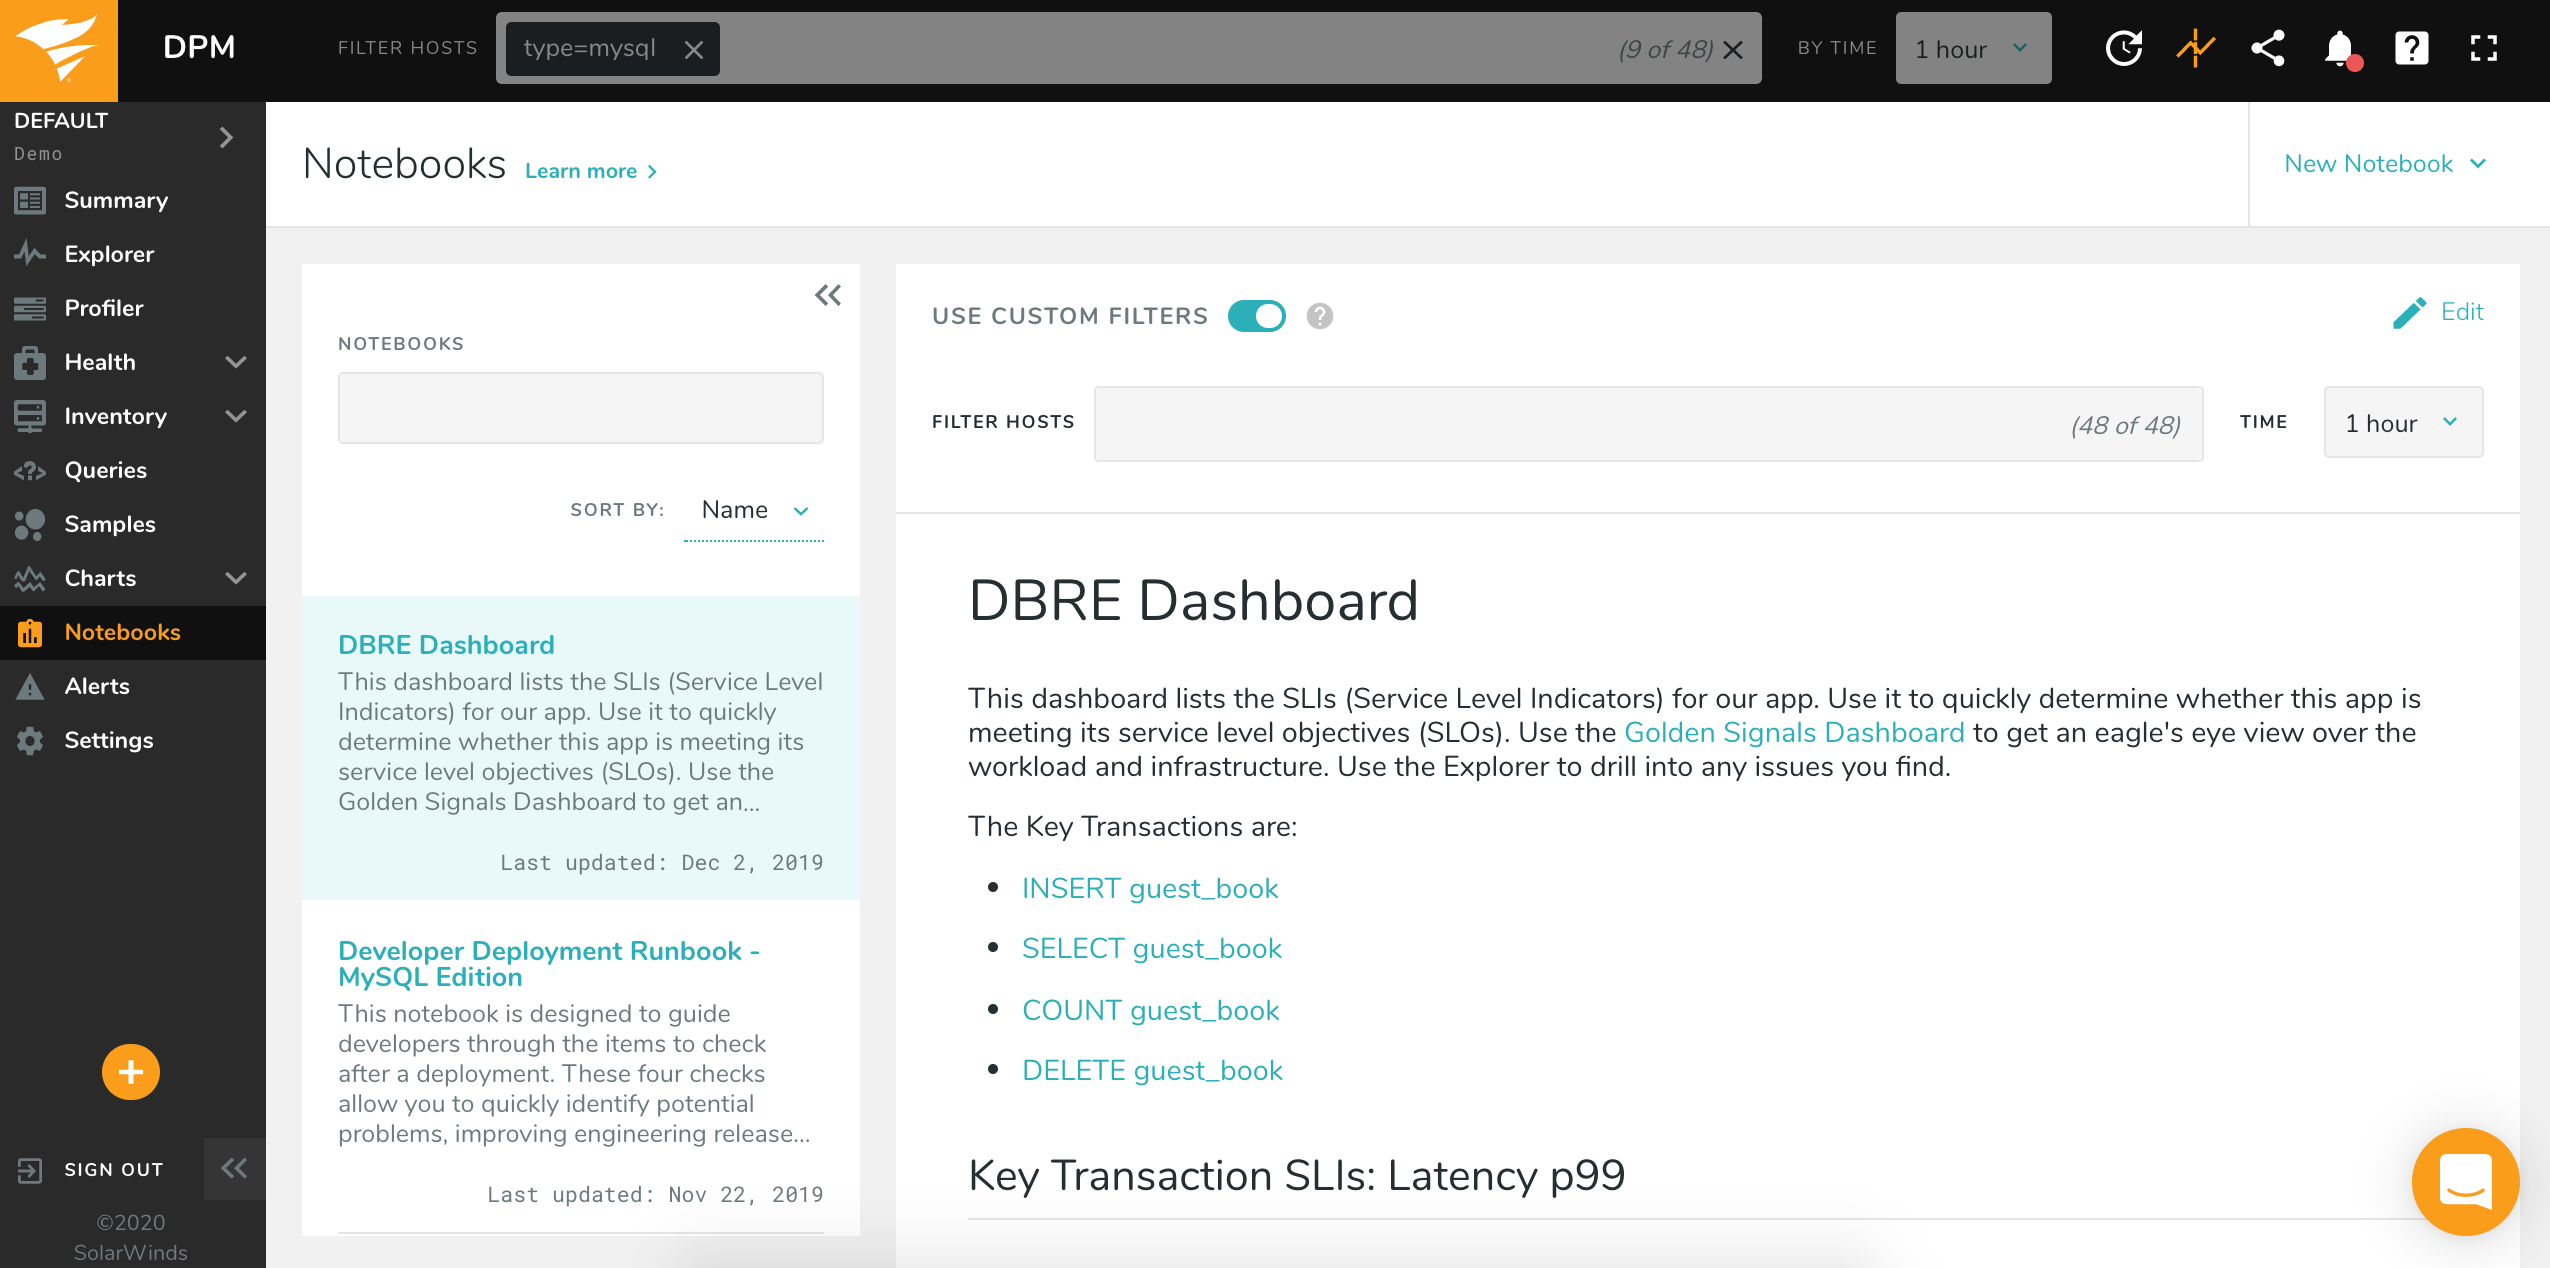Open the chat support widget

[2465, 1181]
